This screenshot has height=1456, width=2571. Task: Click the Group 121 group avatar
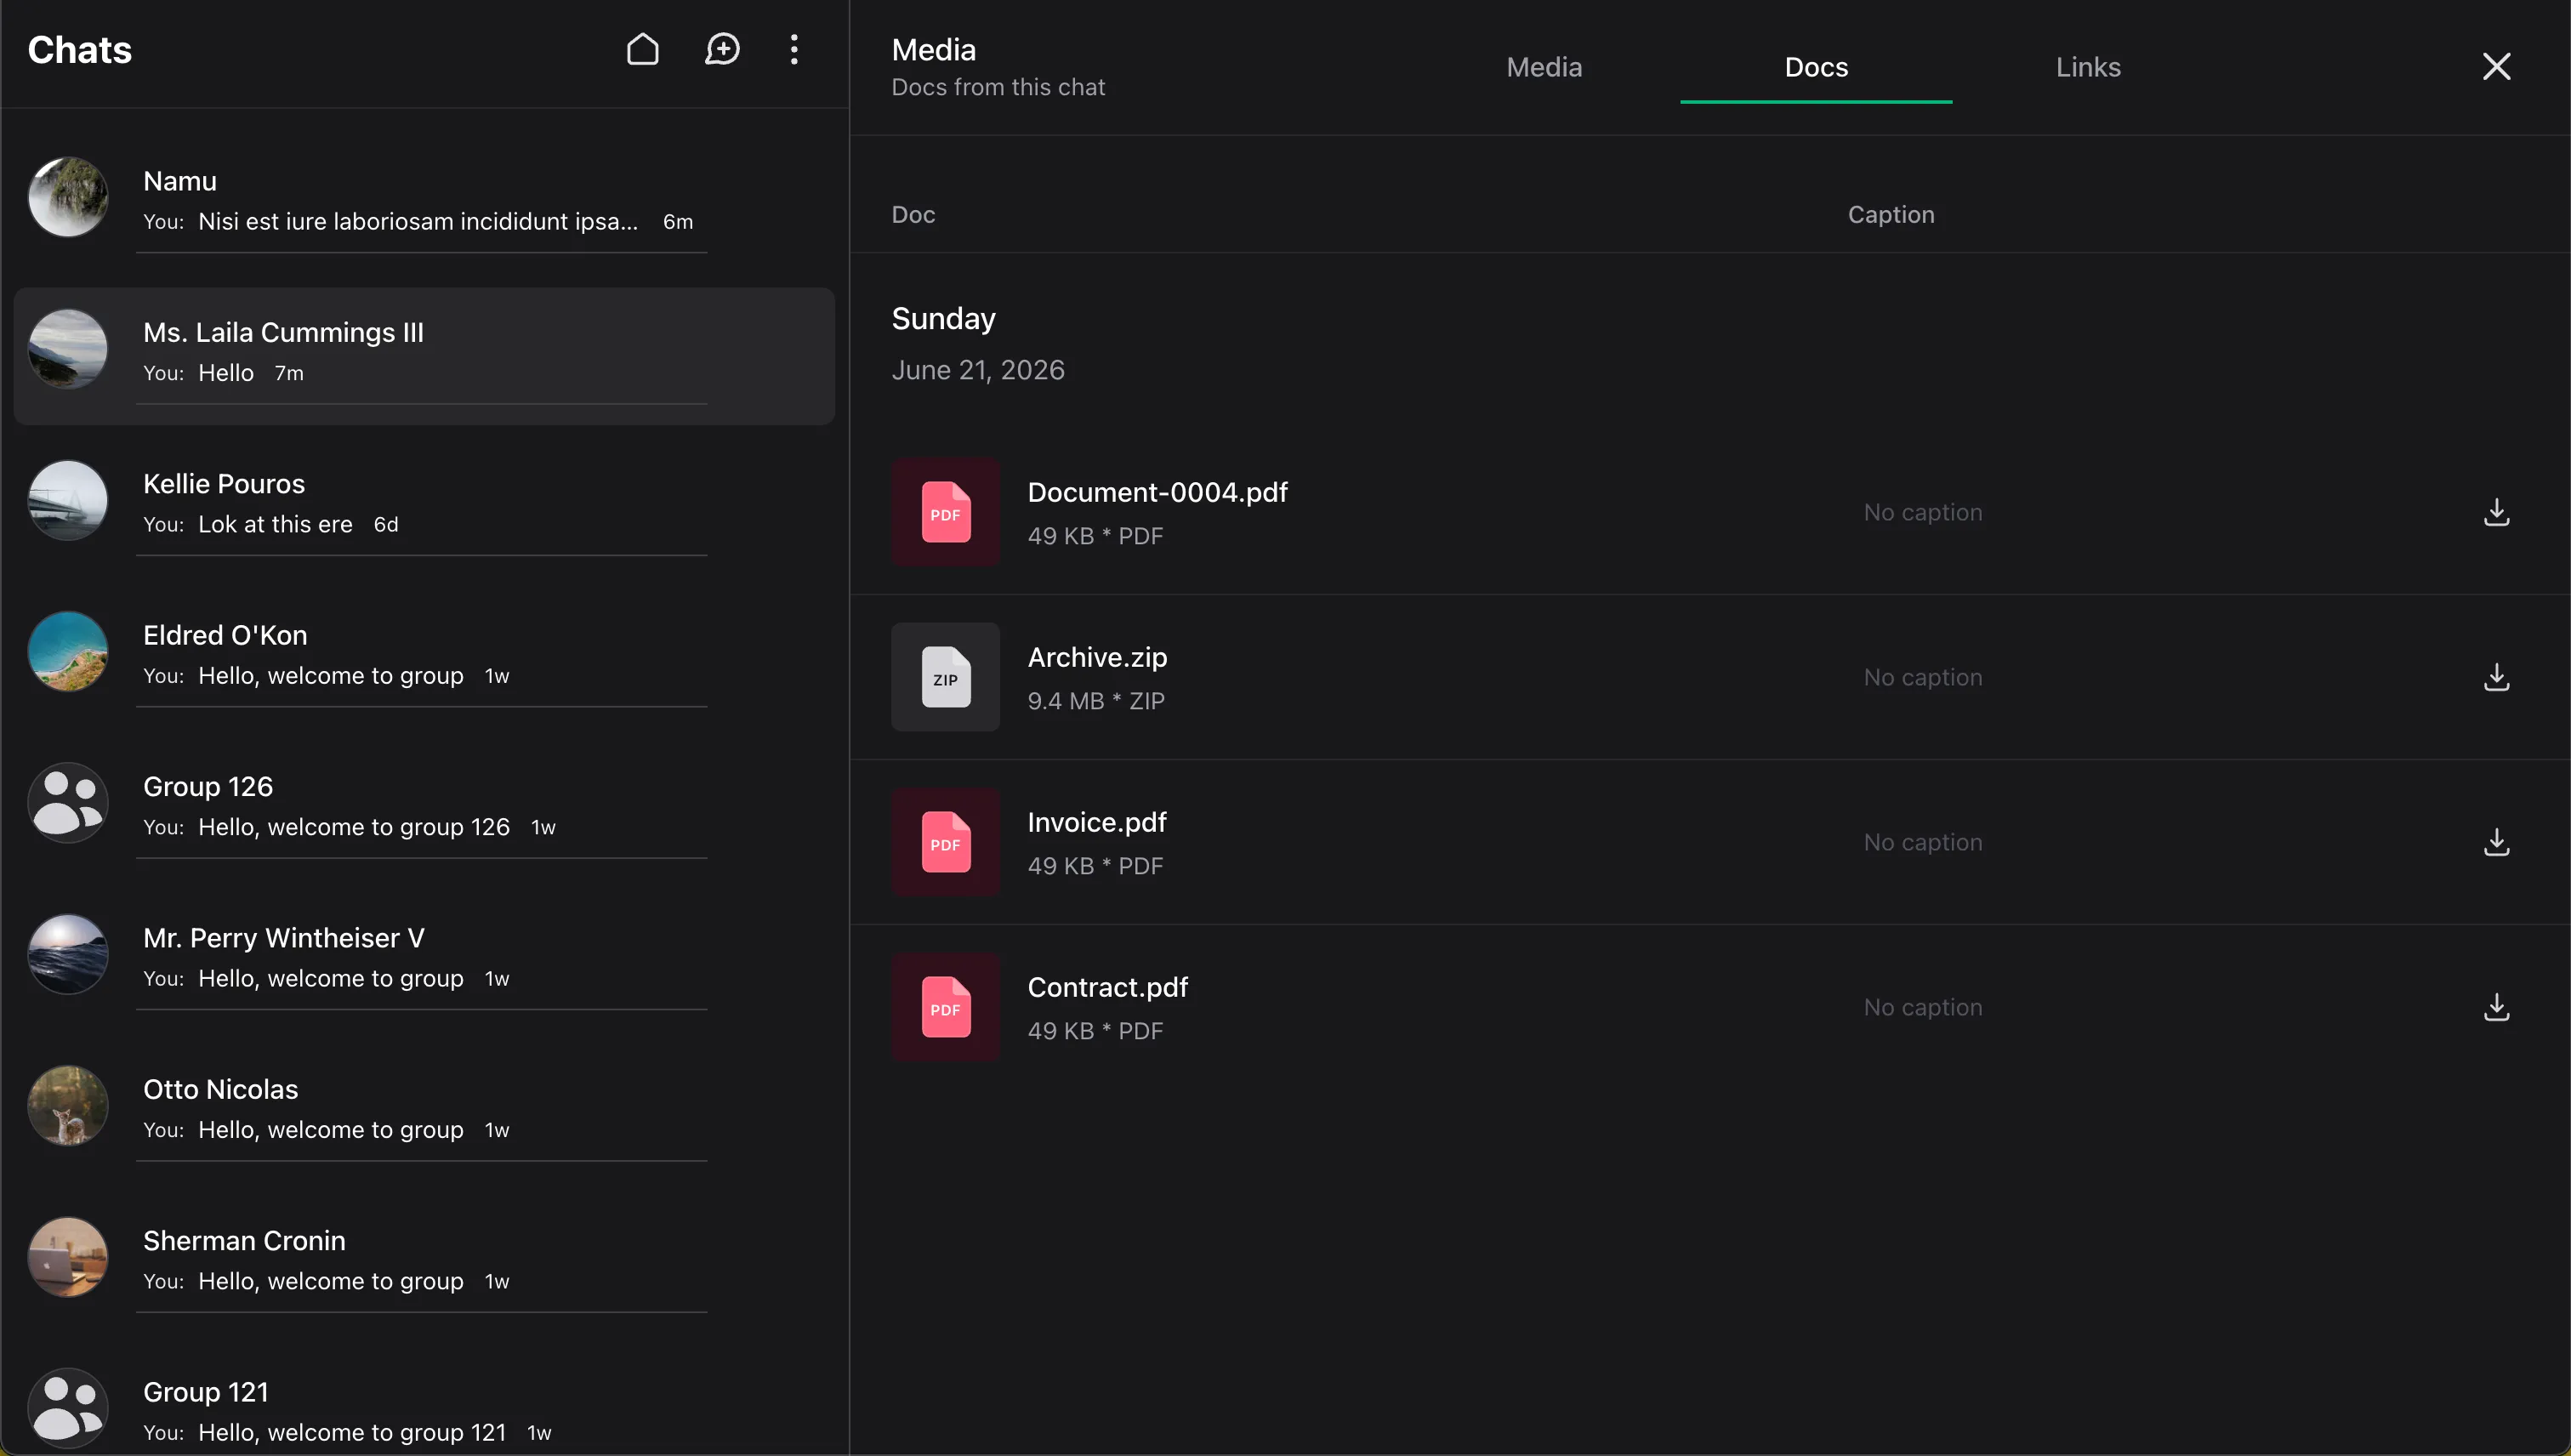point(68,1409)
